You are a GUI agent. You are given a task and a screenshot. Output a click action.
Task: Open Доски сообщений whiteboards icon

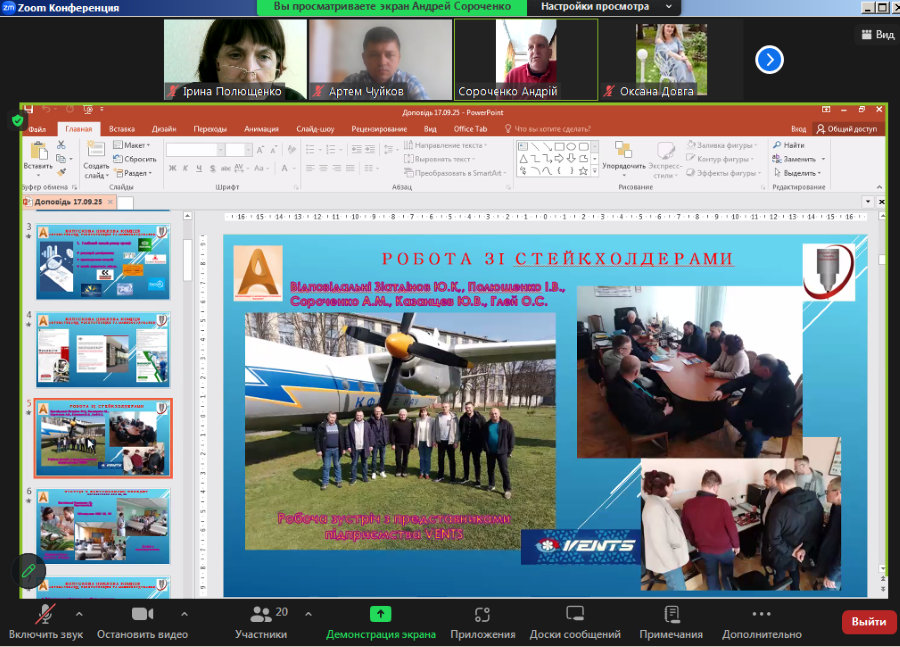click(x=575, y=614)
